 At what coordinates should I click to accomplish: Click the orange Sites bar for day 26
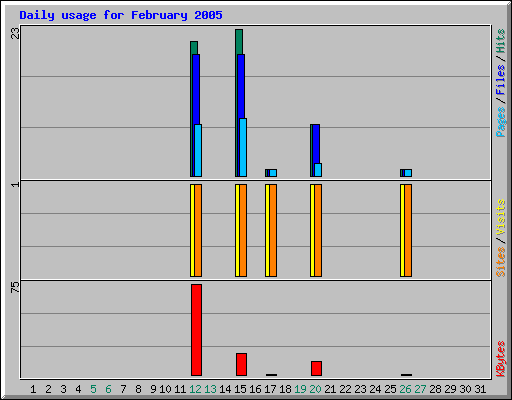pyautogui.click(x=408, y=230)
